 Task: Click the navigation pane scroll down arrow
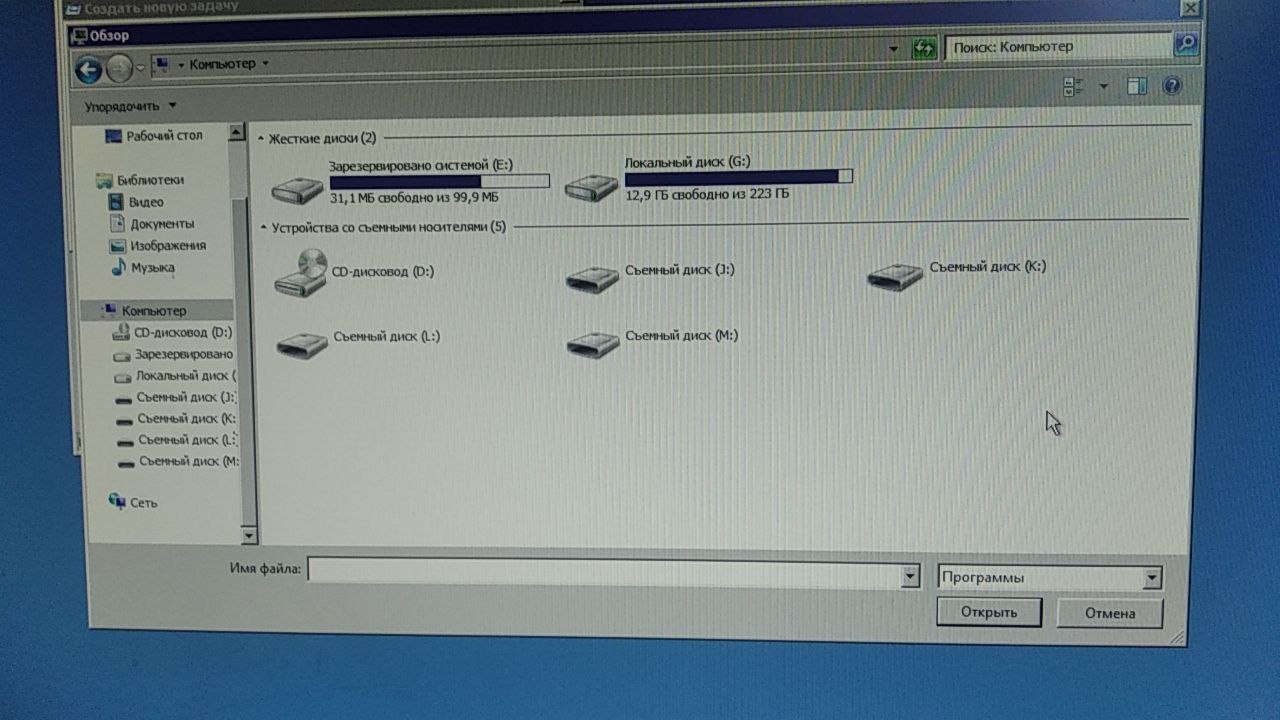[249, 537]
